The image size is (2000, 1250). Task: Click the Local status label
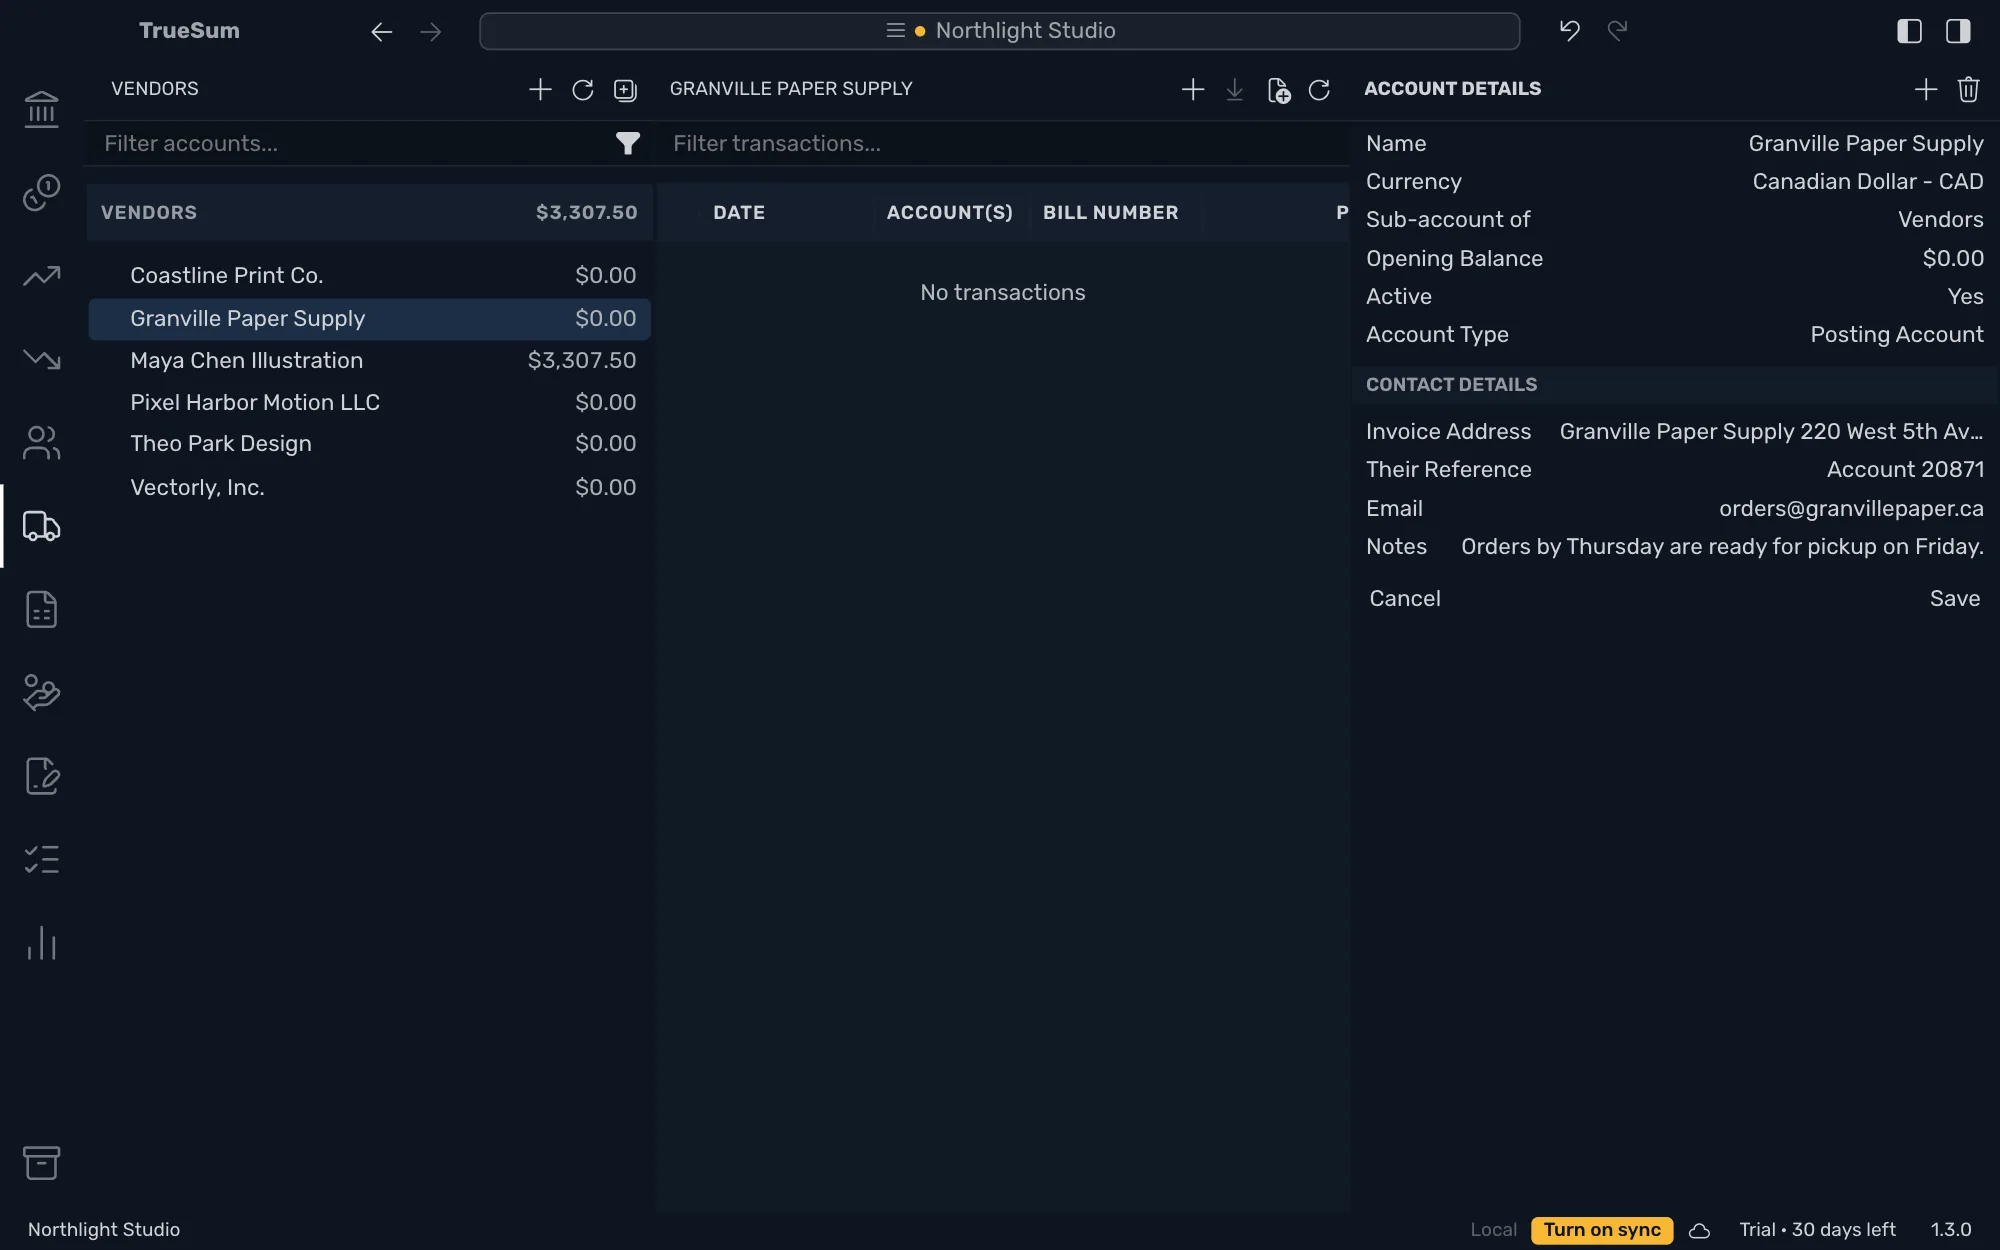[x=1493, y=1230]
